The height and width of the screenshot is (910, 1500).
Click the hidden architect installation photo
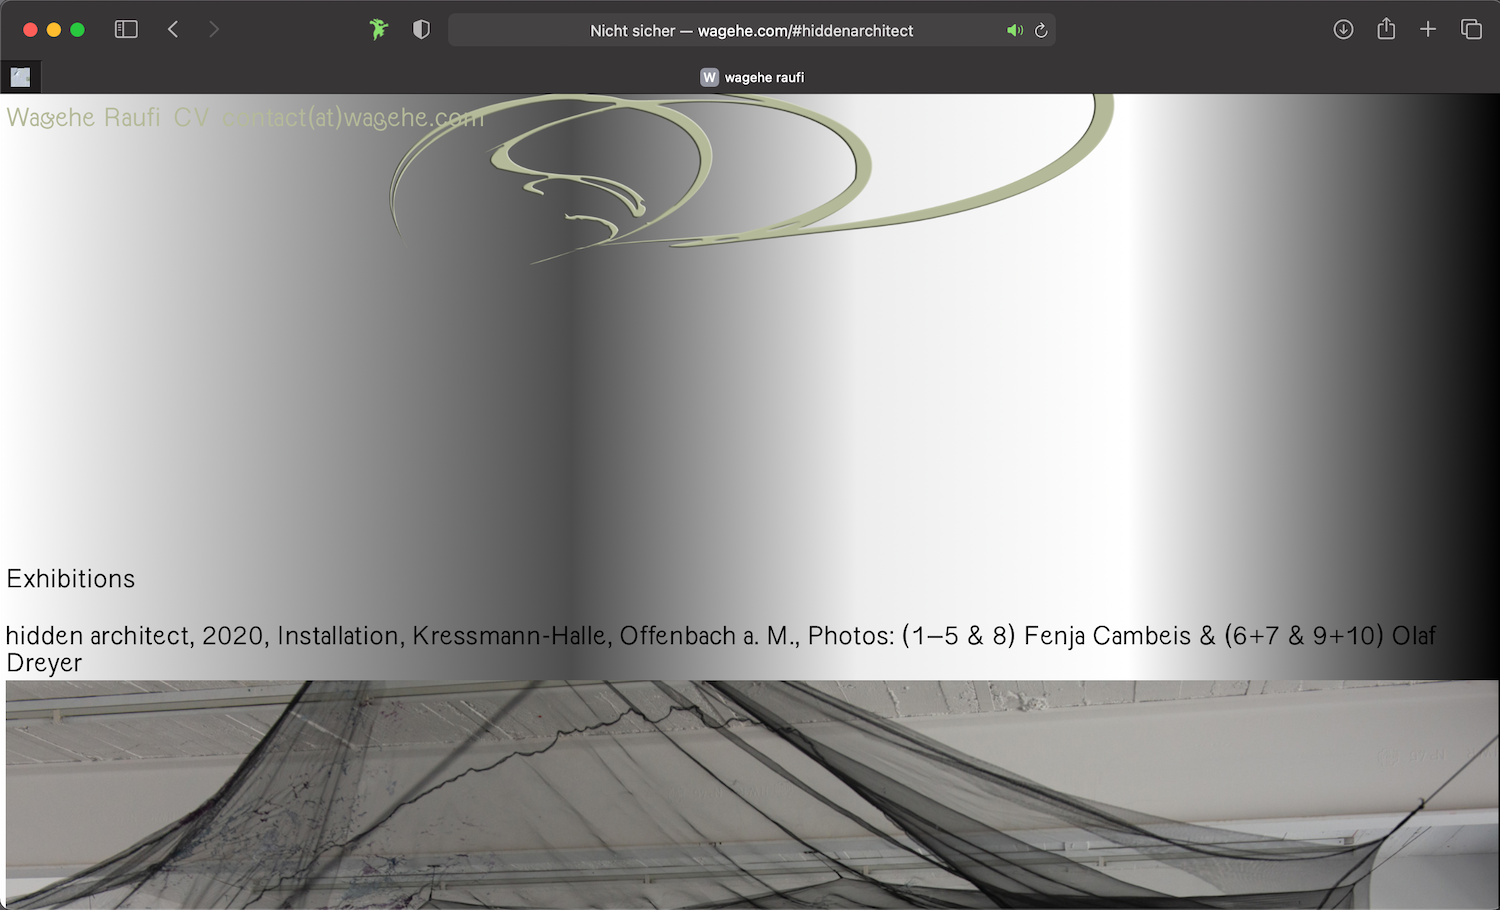tap(750, 795)
